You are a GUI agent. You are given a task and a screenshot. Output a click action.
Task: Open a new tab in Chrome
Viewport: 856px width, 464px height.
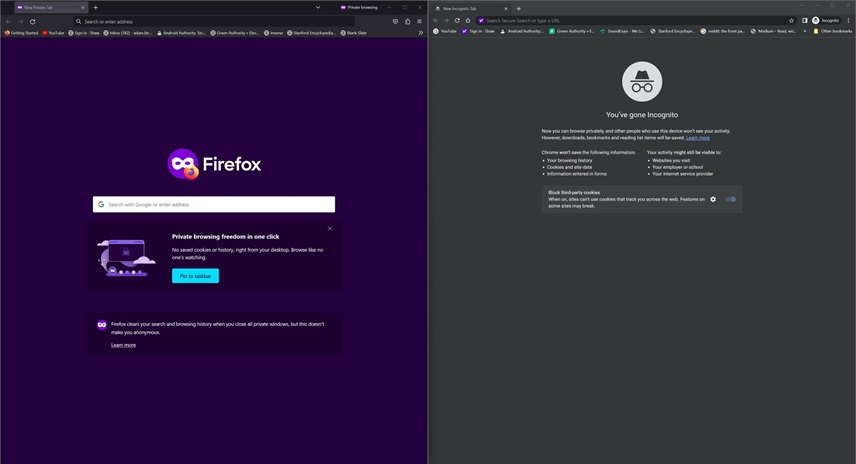(519, 9)
